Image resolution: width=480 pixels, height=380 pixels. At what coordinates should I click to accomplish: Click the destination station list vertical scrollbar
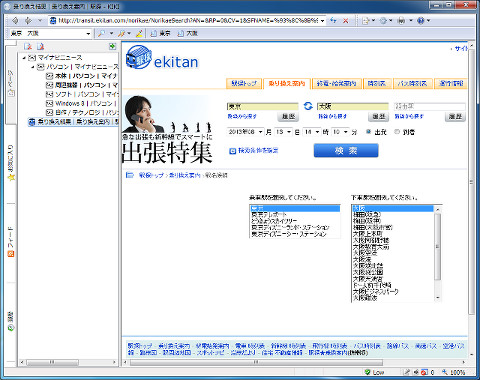[438, 253]
